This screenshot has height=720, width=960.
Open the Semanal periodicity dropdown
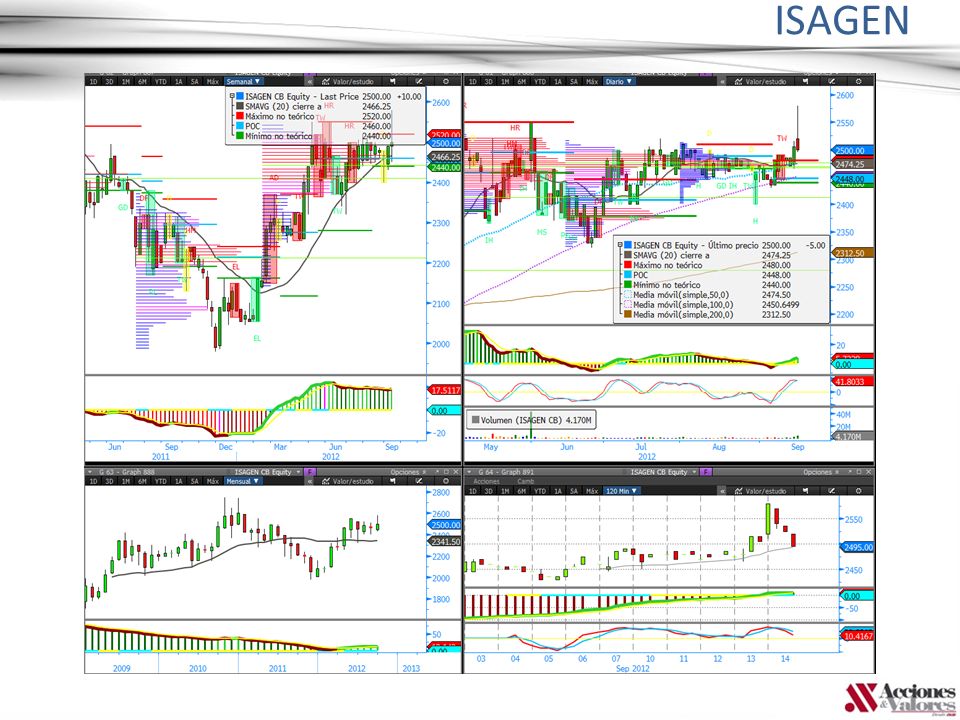(x=243, y=81)
